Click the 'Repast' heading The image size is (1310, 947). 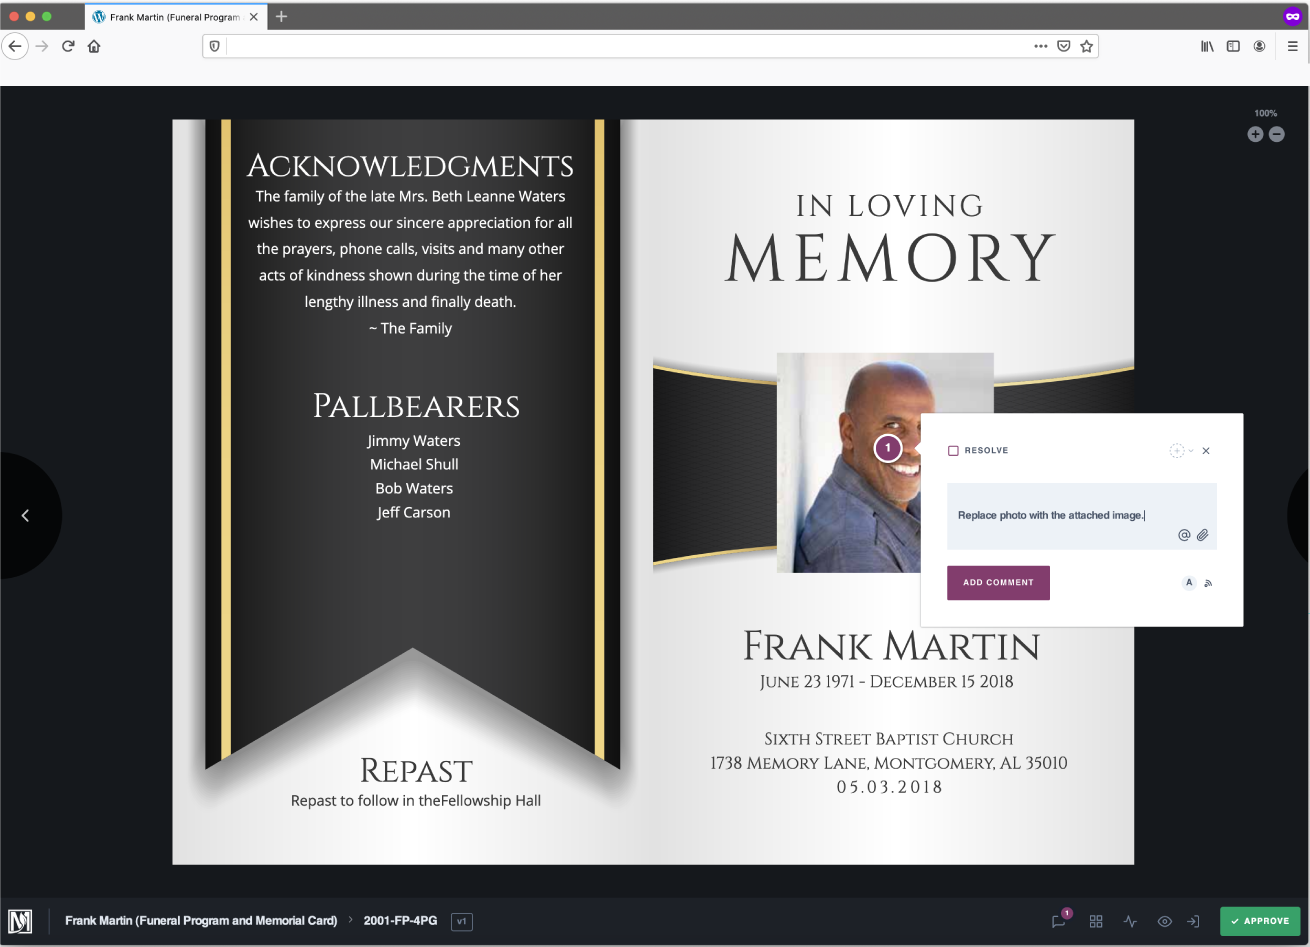(x=416, y=771)
